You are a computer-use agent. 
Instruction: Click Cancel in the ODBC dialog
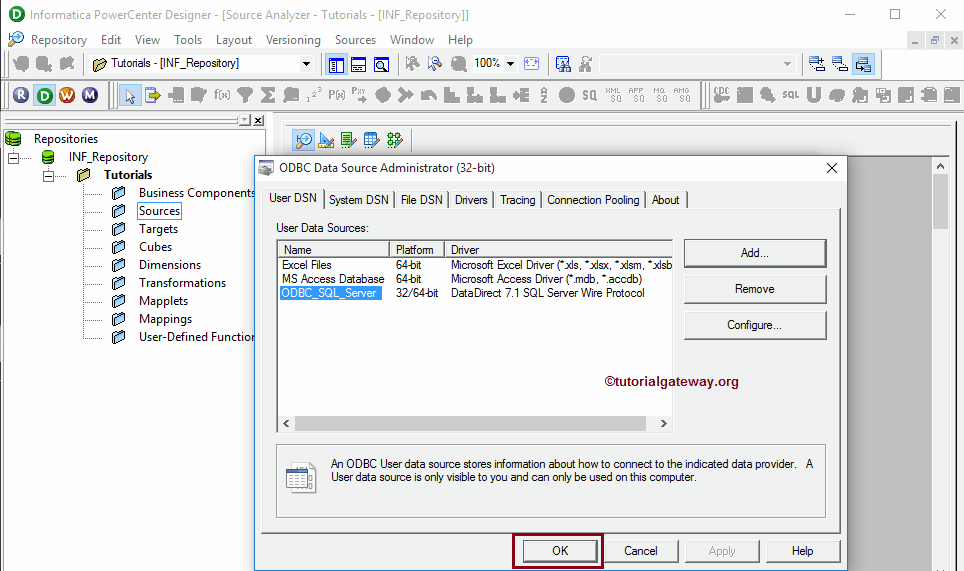pos(641,551)
